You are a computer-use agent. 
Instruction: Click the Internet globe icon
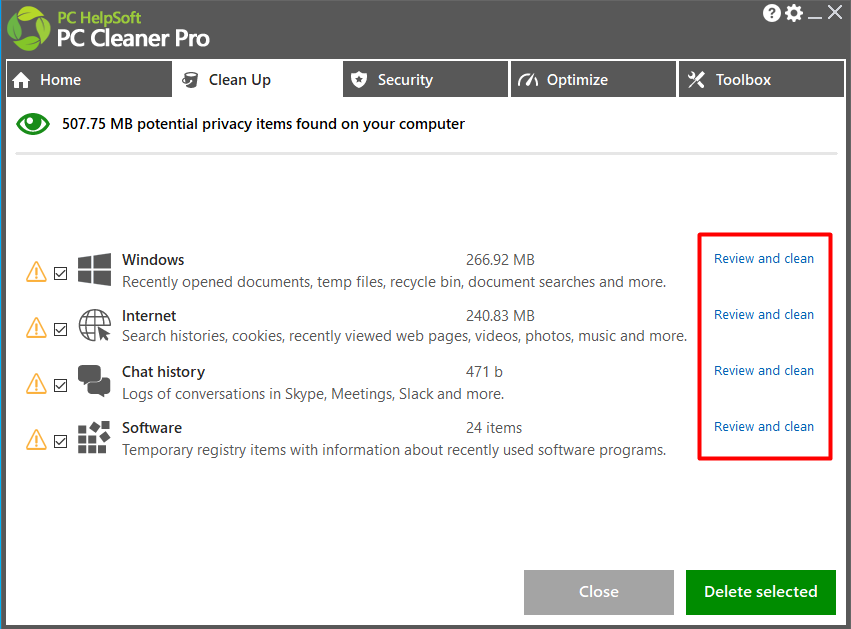(x=94, y=325)
